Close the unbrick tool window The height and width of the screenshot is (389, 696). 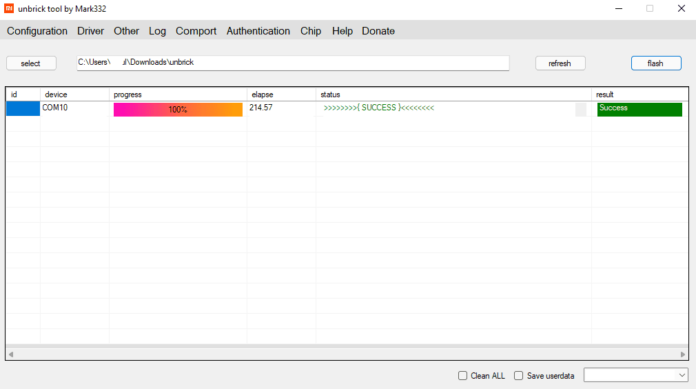[x=681, y=8]
